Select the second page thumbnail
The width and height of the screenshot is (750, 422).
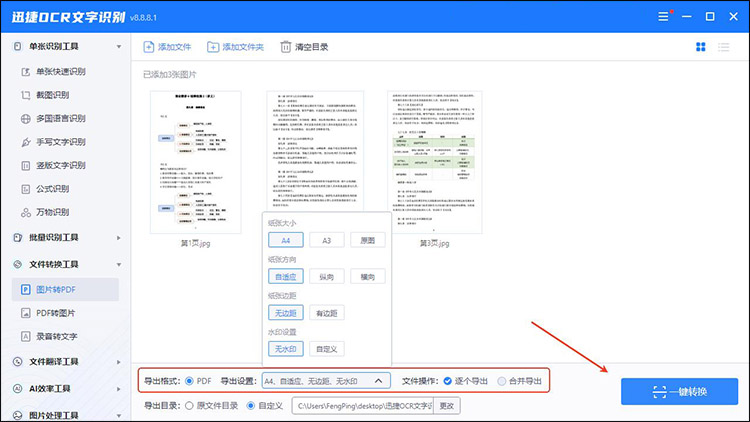coord(315,151)
